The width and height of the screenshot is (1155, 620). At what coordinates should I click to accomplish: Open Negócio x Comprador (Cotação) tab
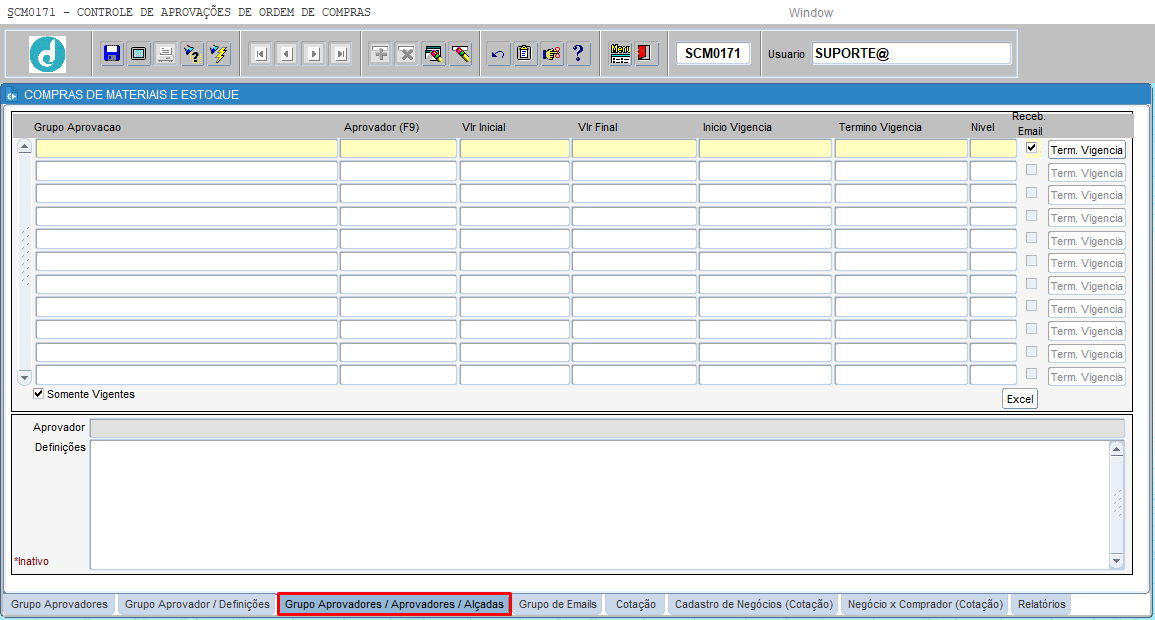tap(925, 605)
